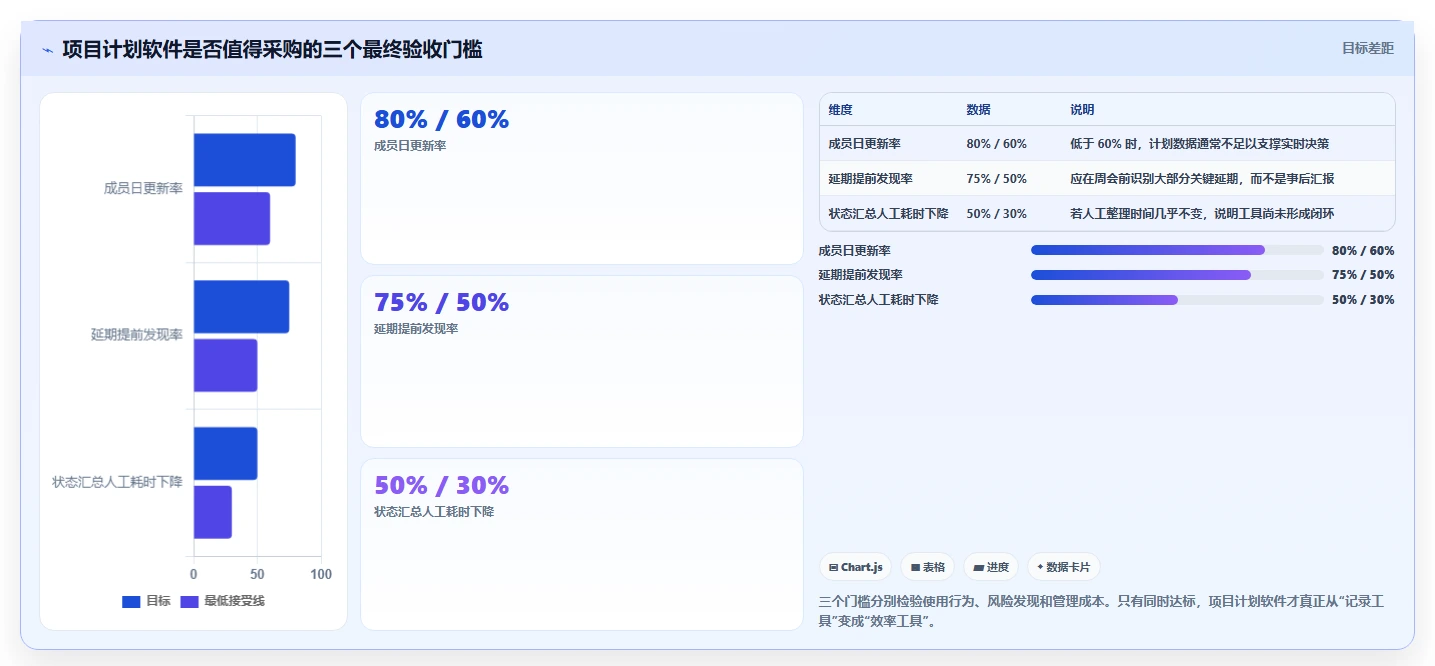Screen dimensions: 1435x666
Task: Click the 目标差距 label in the header
Action: click(x=1367, y=48)
